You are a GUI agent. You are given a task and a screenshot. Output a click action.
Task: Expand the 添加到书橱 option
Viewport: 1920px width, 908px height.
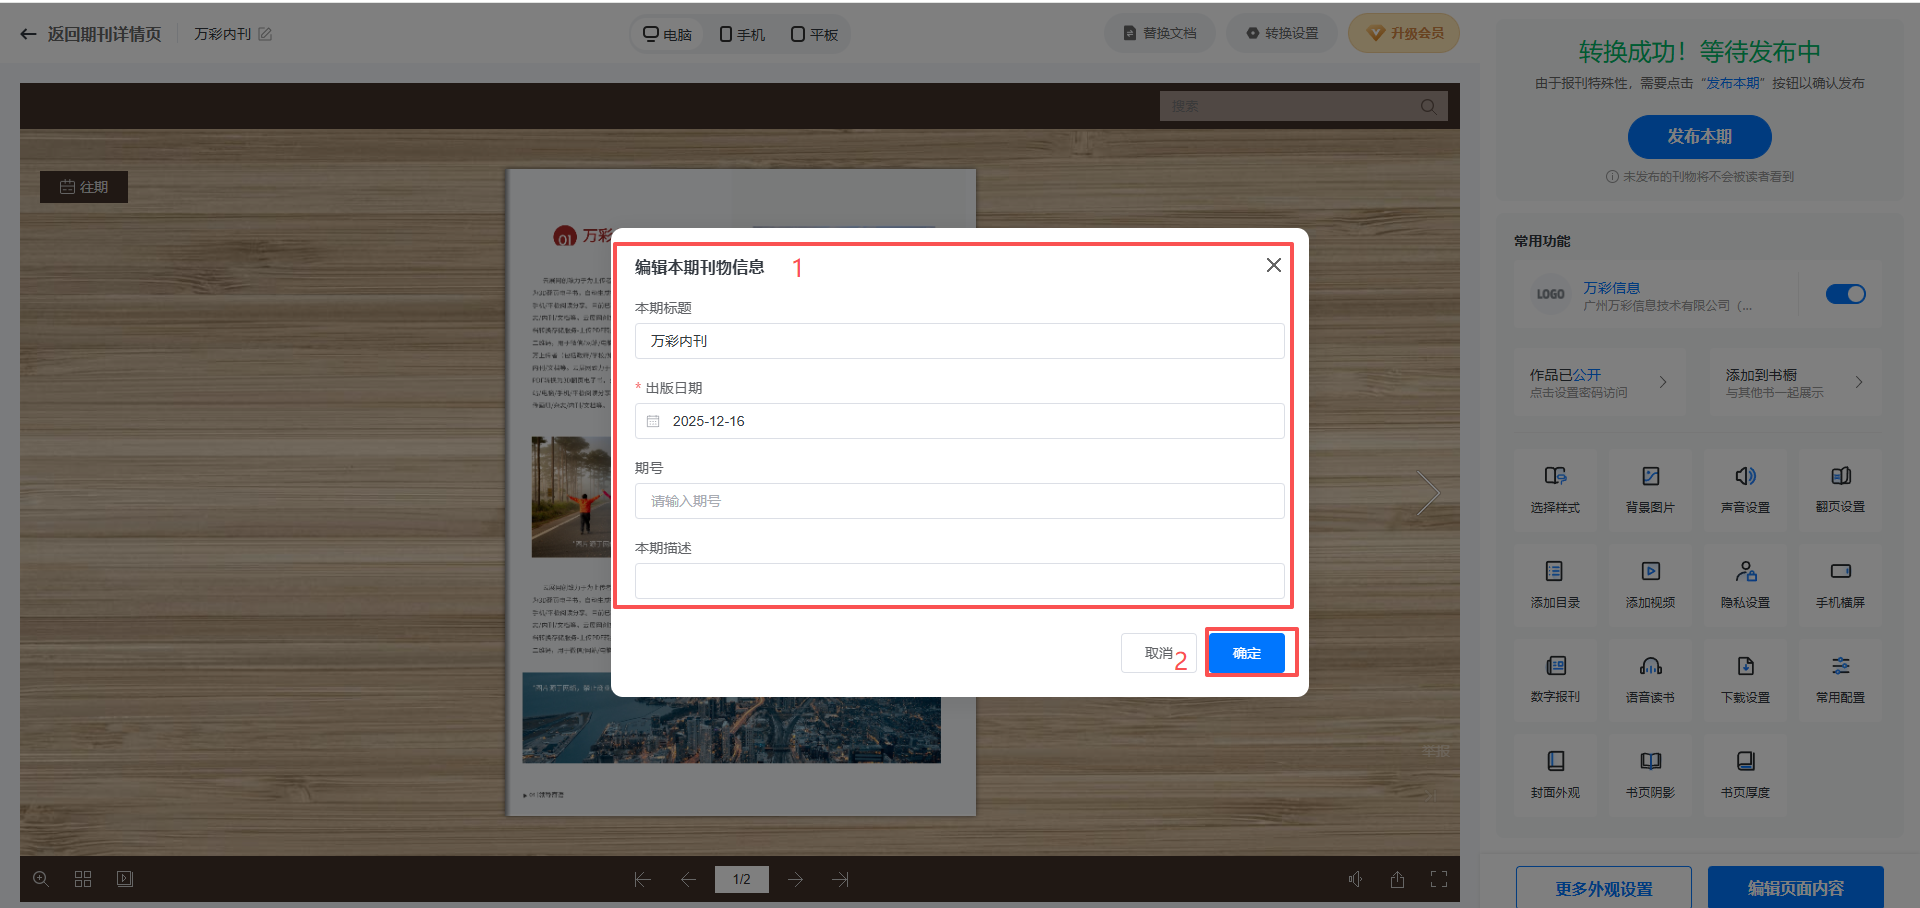click(1794, 382)
